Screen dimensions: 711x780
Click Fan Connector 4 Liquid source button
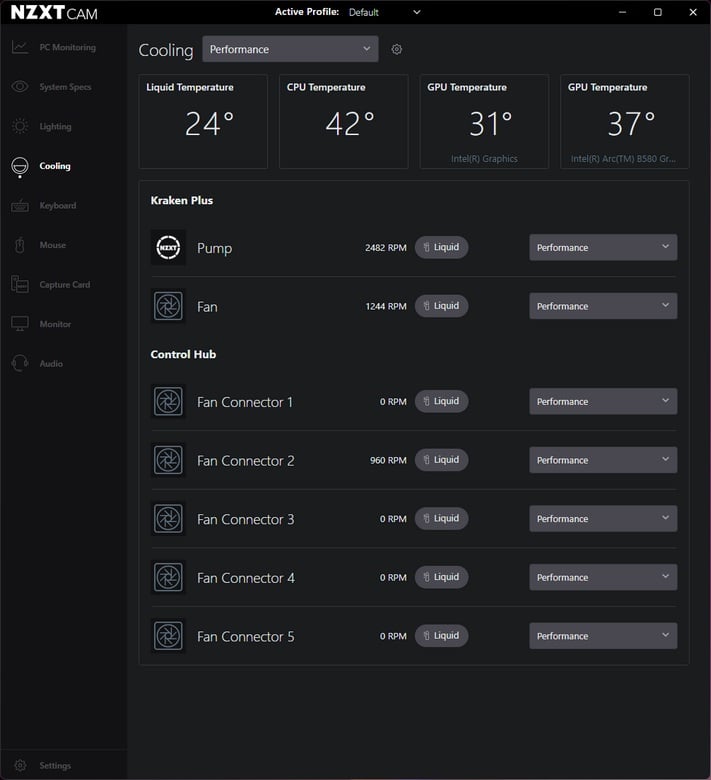441,577
